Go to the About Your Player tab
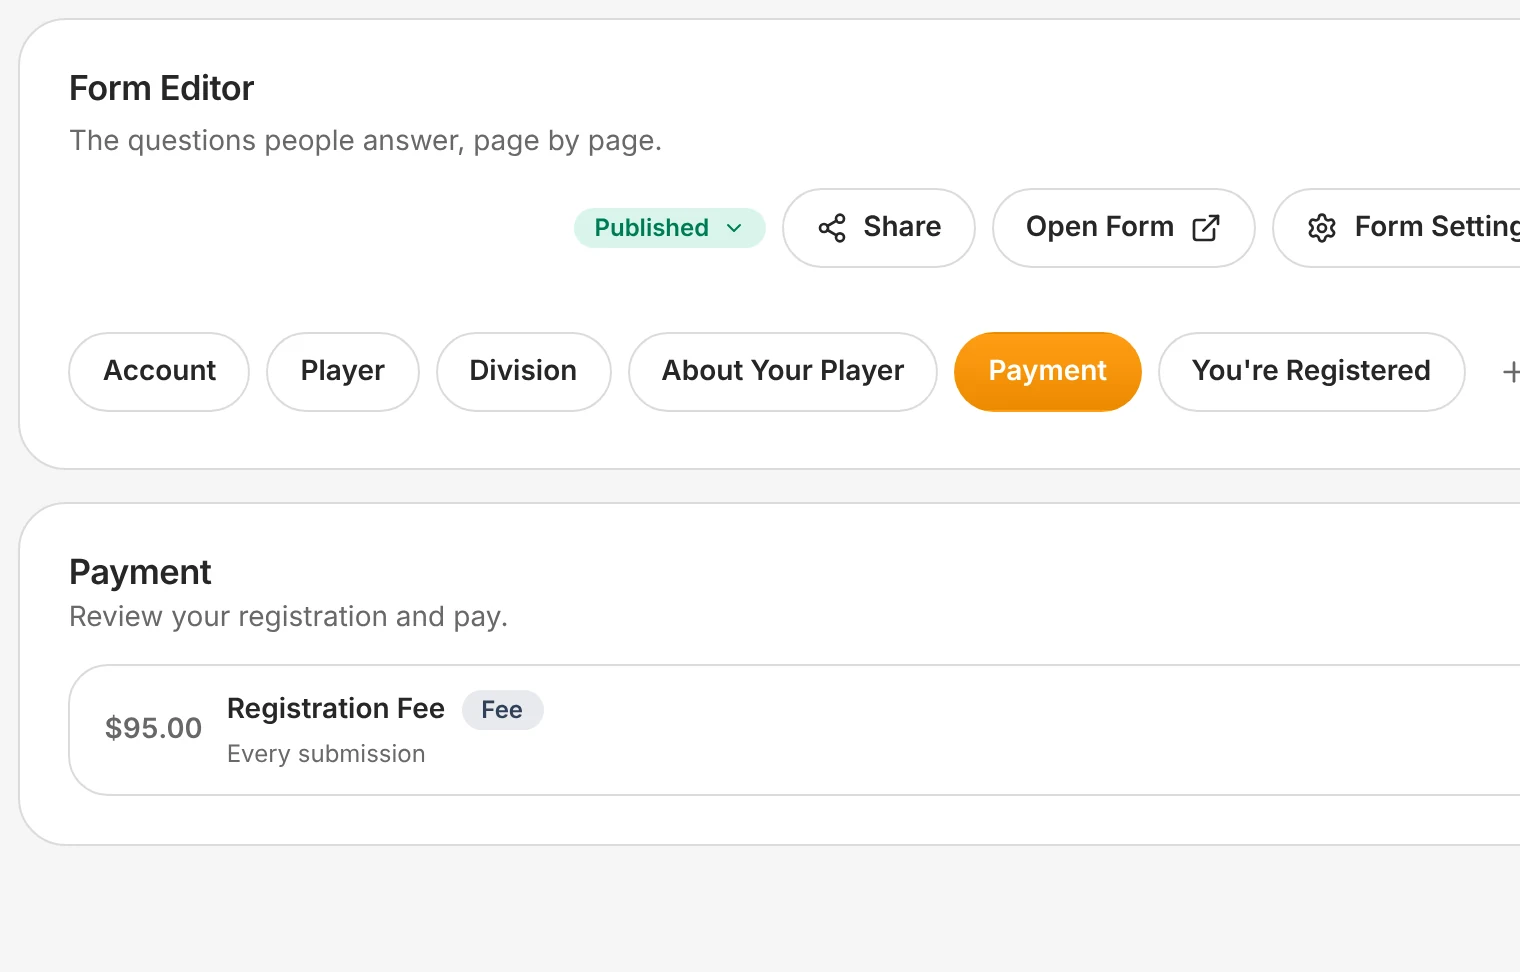1520x972 pixels. coord(783,372)
